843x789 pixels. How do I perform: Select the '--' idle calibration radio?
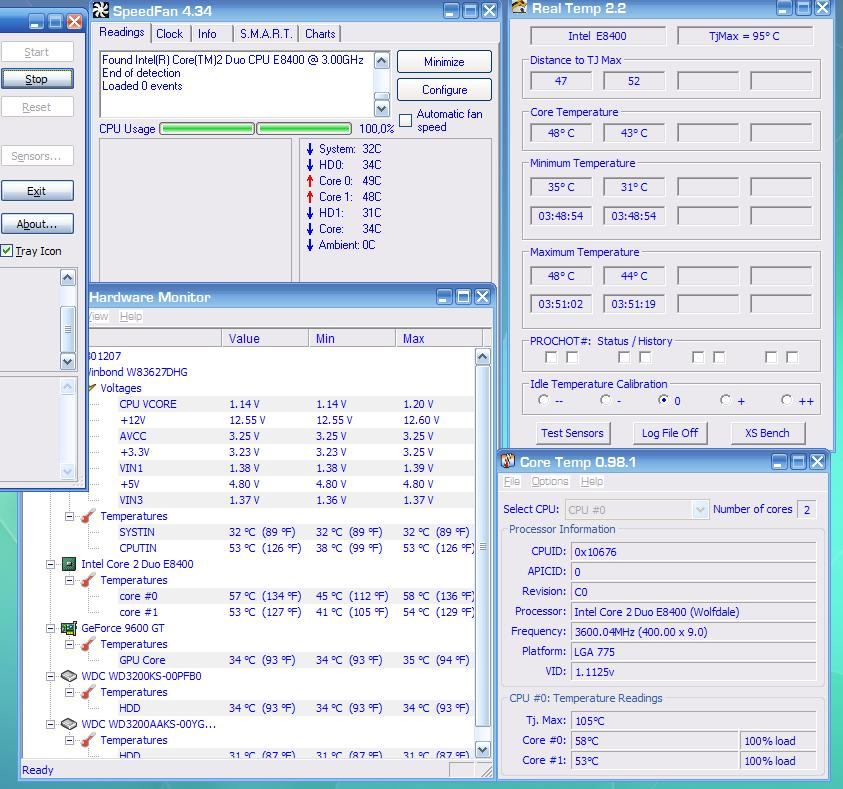(544, 400)
